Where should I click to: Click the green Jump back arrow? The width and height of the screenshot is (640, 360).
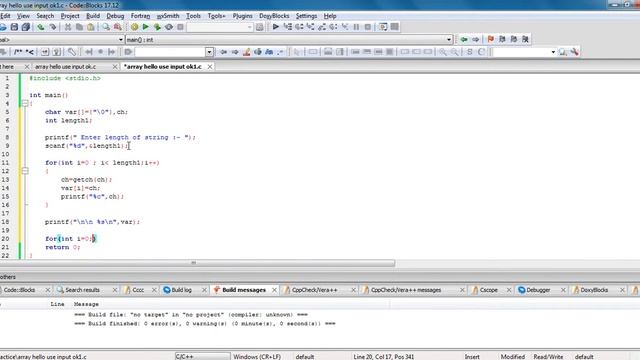[x=464, y=39]
